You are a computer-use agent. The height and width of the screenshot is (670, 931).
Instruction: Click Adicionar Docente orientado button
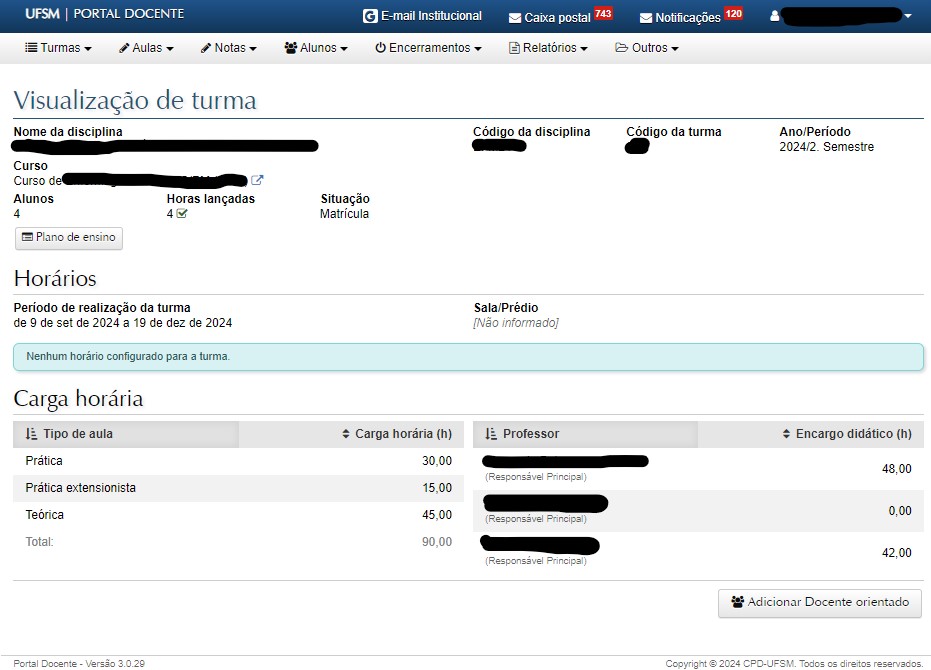tap(819, 603)
